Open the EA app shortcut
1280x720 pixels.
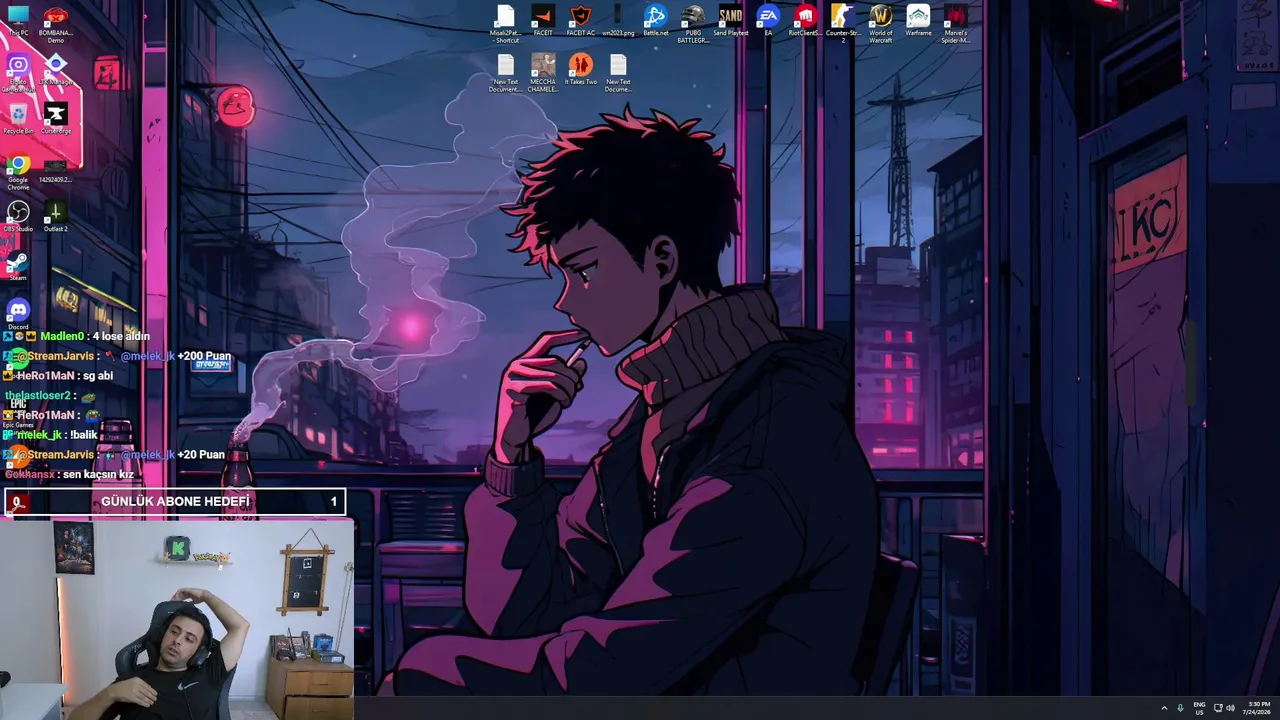(x=768, y=21)
